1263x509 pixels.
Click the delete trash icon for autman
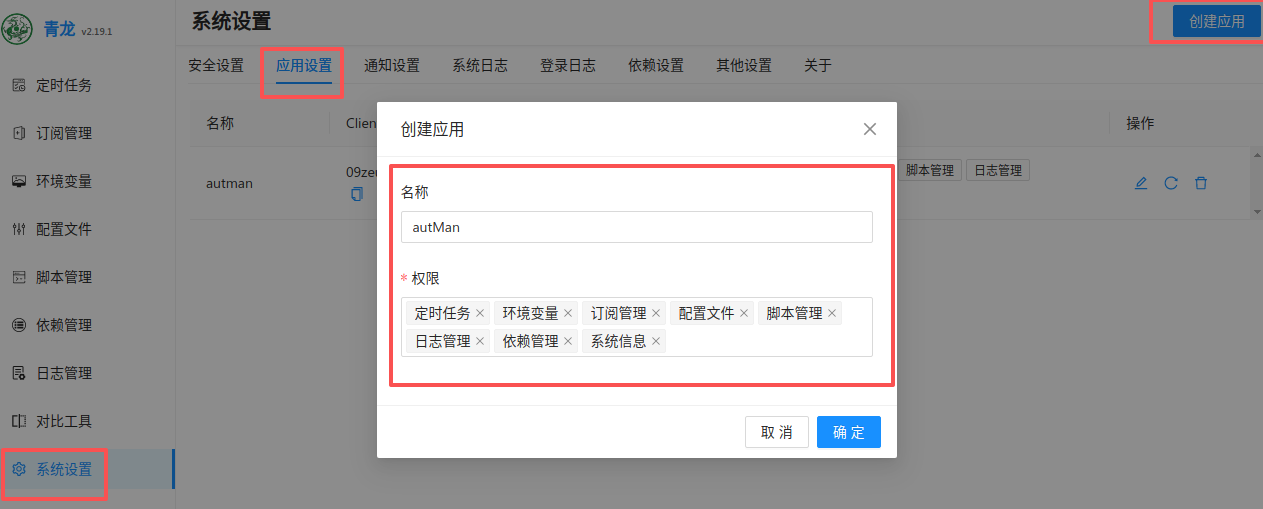click(1201, 183)
